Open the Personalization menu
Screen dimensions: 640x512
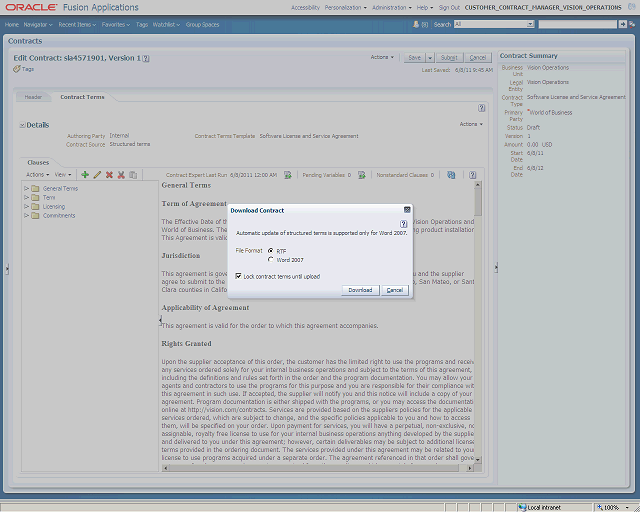click(345, 7)
